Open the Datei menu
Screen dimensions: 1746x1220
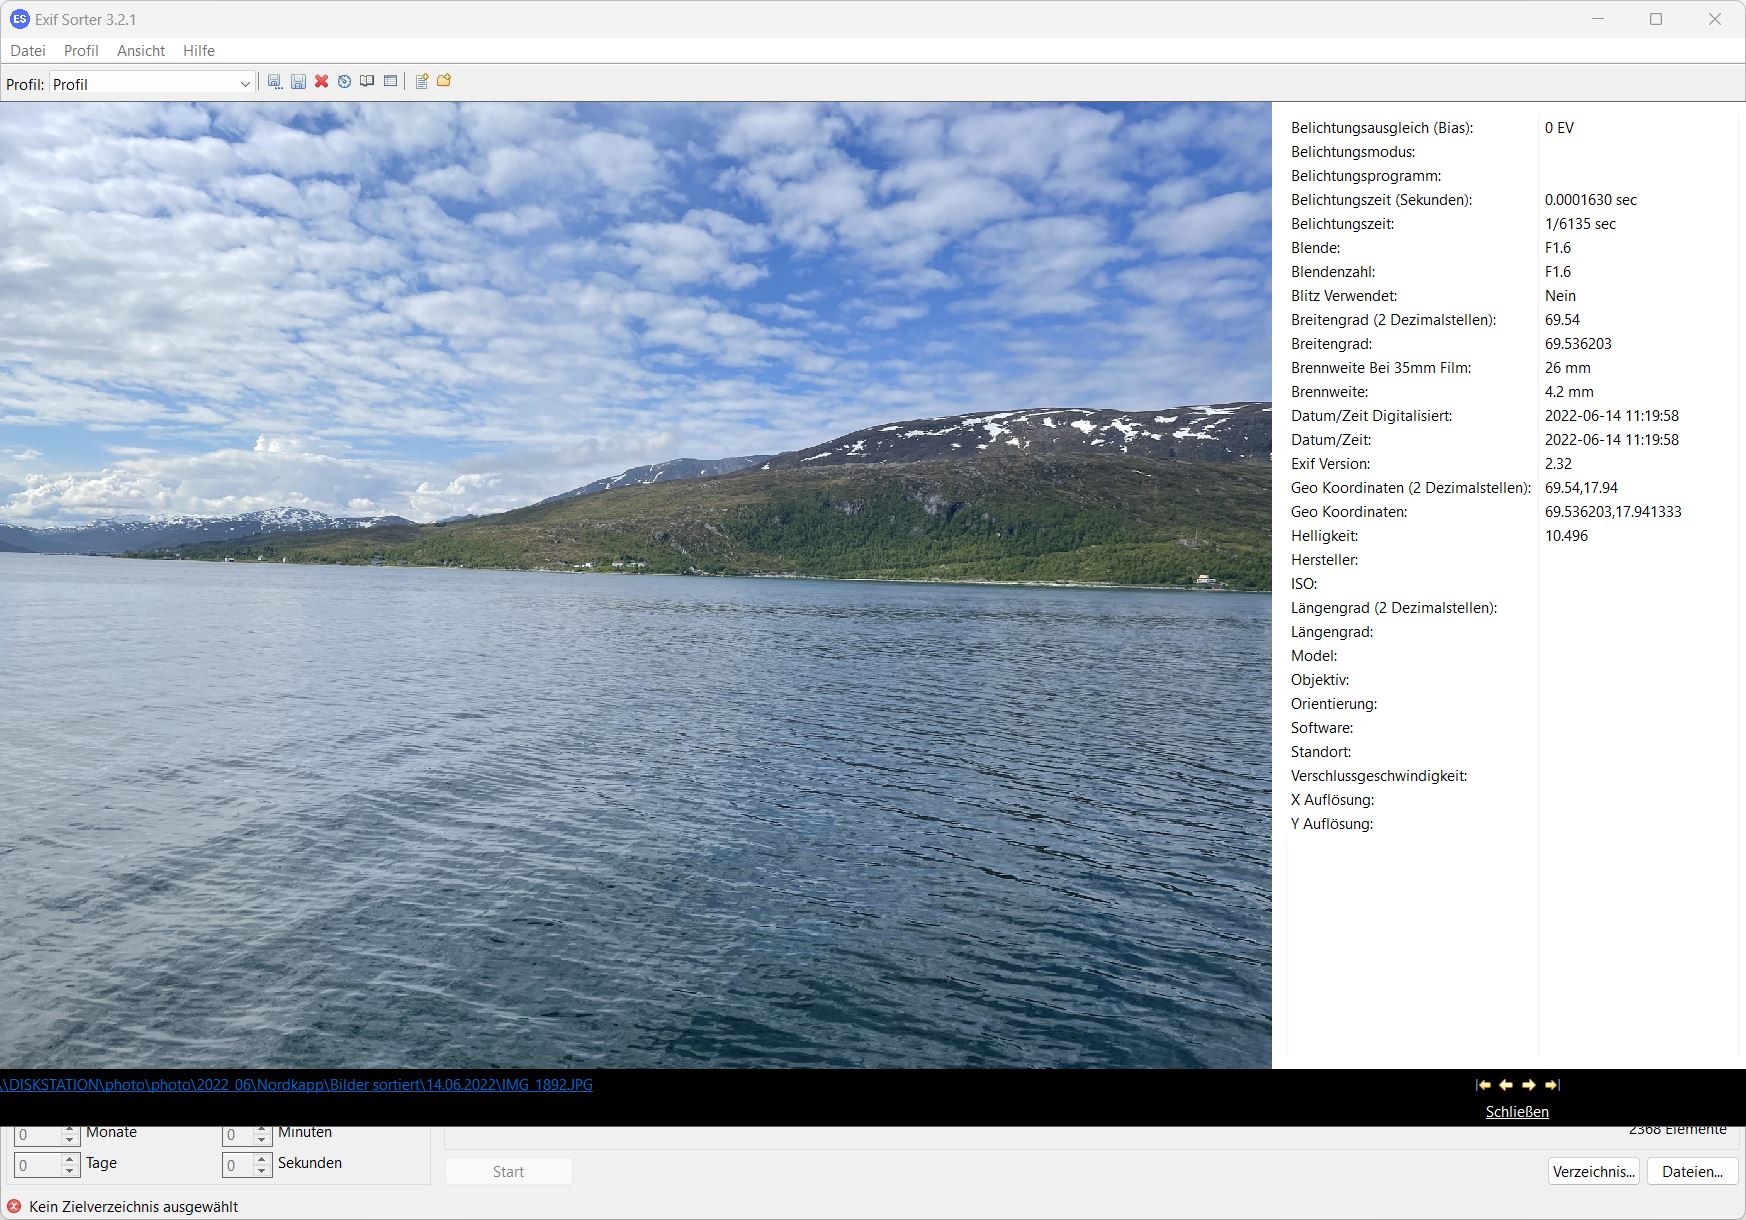[28, 51]
